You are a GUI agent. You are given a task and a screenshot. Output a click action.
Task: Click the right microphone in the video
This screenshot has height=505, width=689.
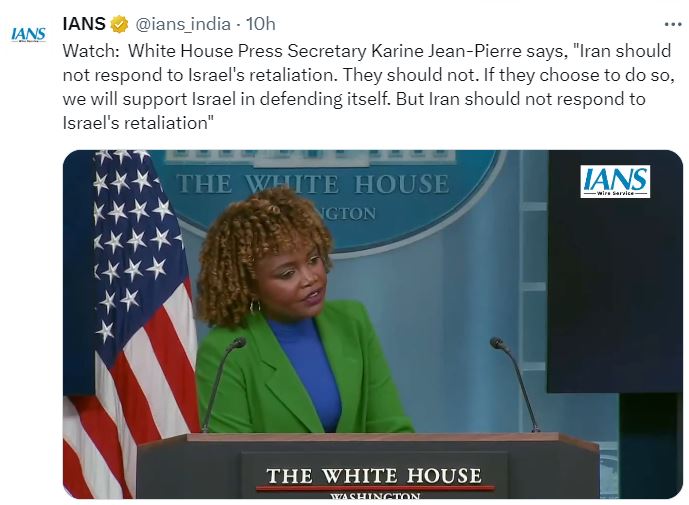515,383
